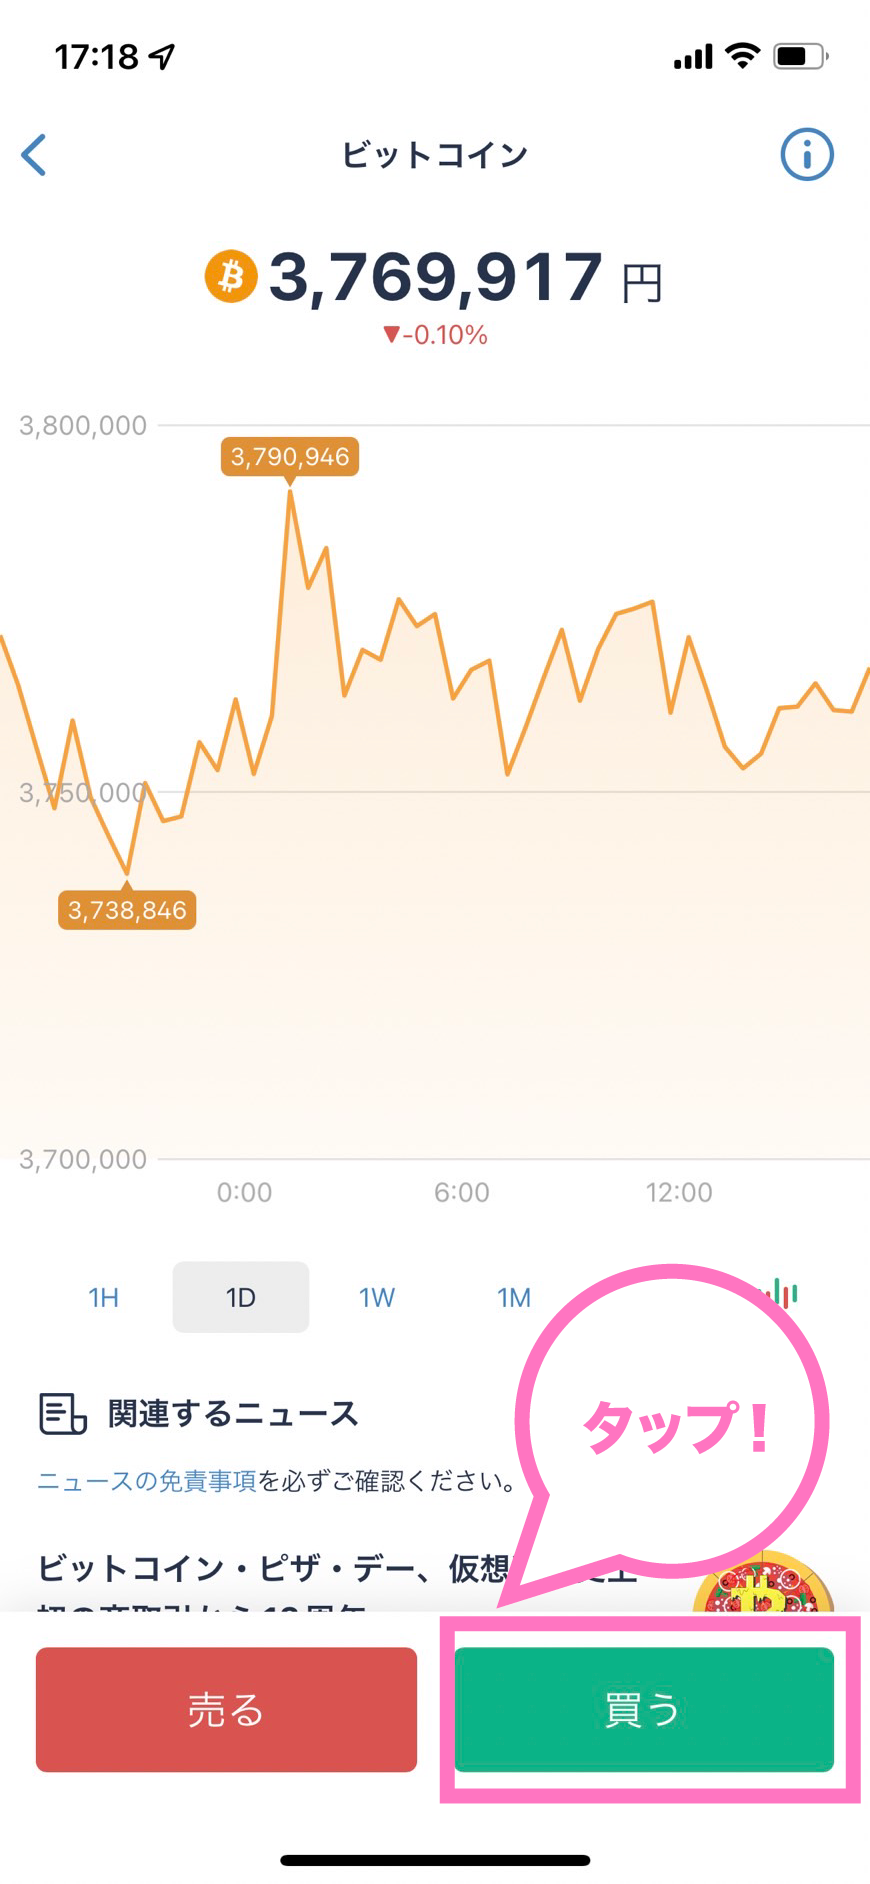870x1884 pixels.
Task: Go back using the top-left chevron
Action: 34,155
